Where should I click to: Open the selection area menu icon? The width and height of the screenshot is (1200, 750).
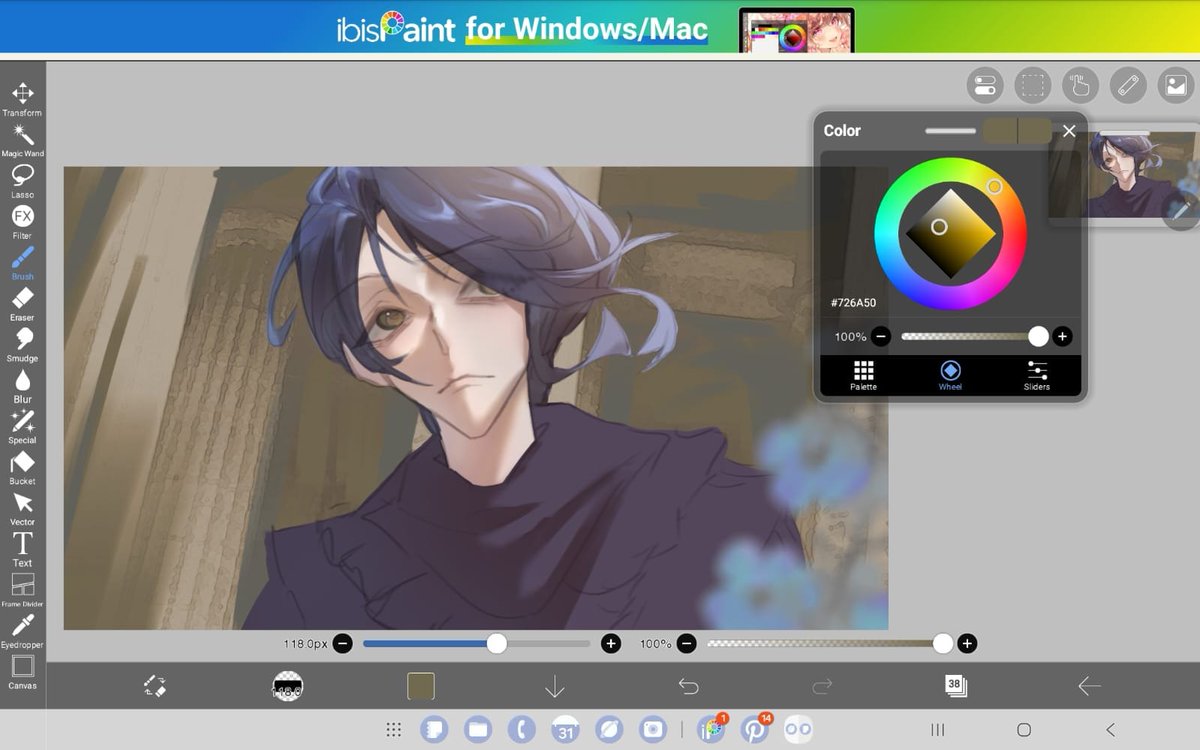click(x=1033, y=85)
